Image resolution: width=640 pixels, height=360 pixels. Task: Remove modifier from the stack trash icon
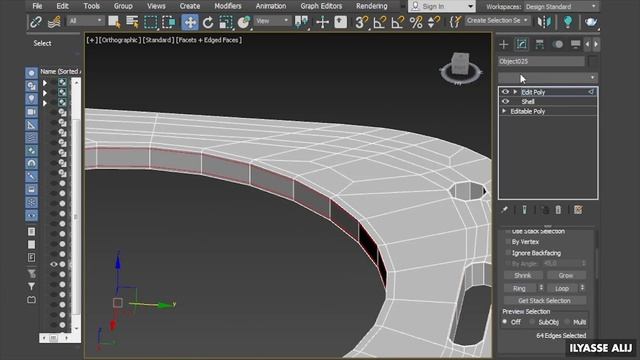pyautogui.click(x=558, y=210)
